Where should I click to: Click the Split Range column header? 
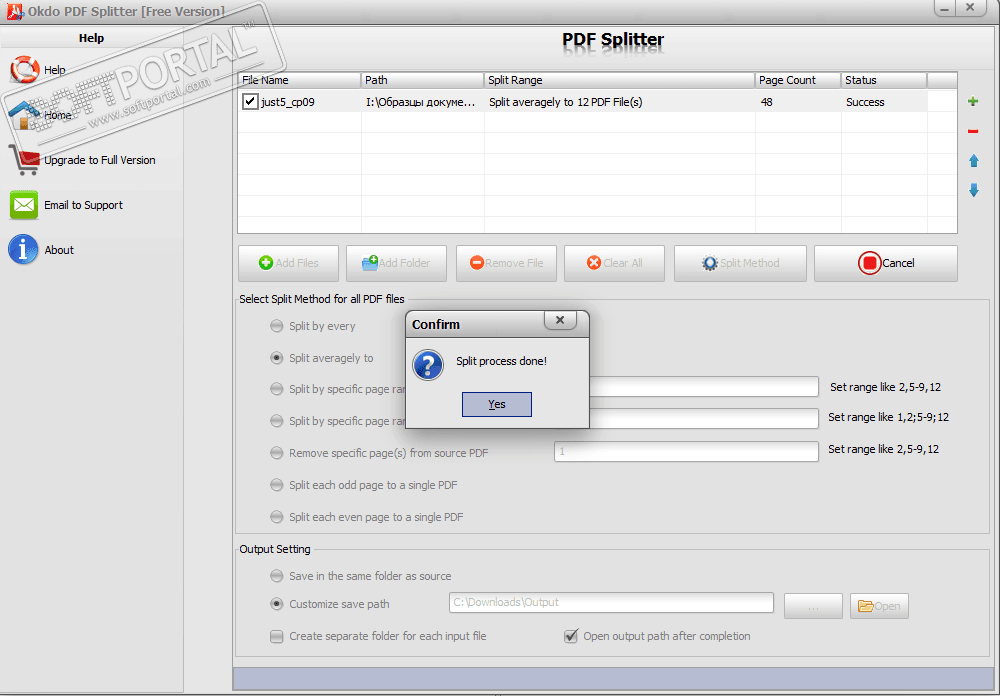[x=619, y=80]
